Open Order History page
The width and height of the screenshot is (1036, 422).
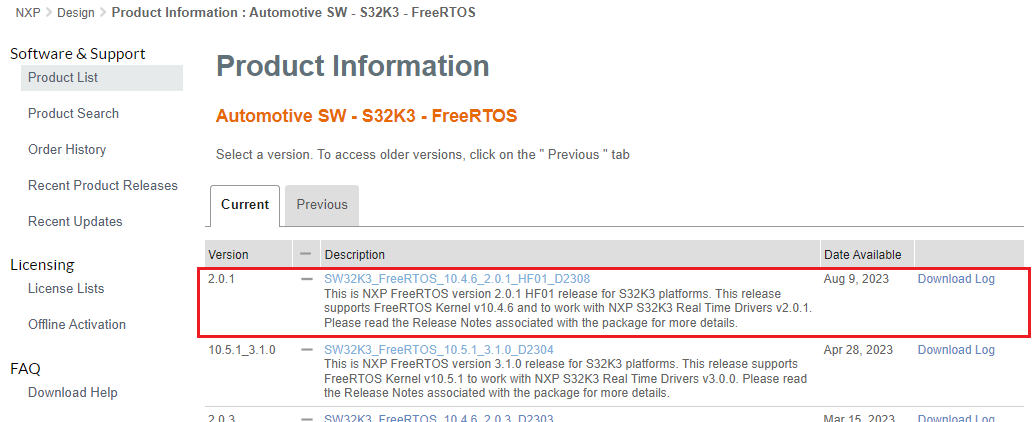[67, 150]
